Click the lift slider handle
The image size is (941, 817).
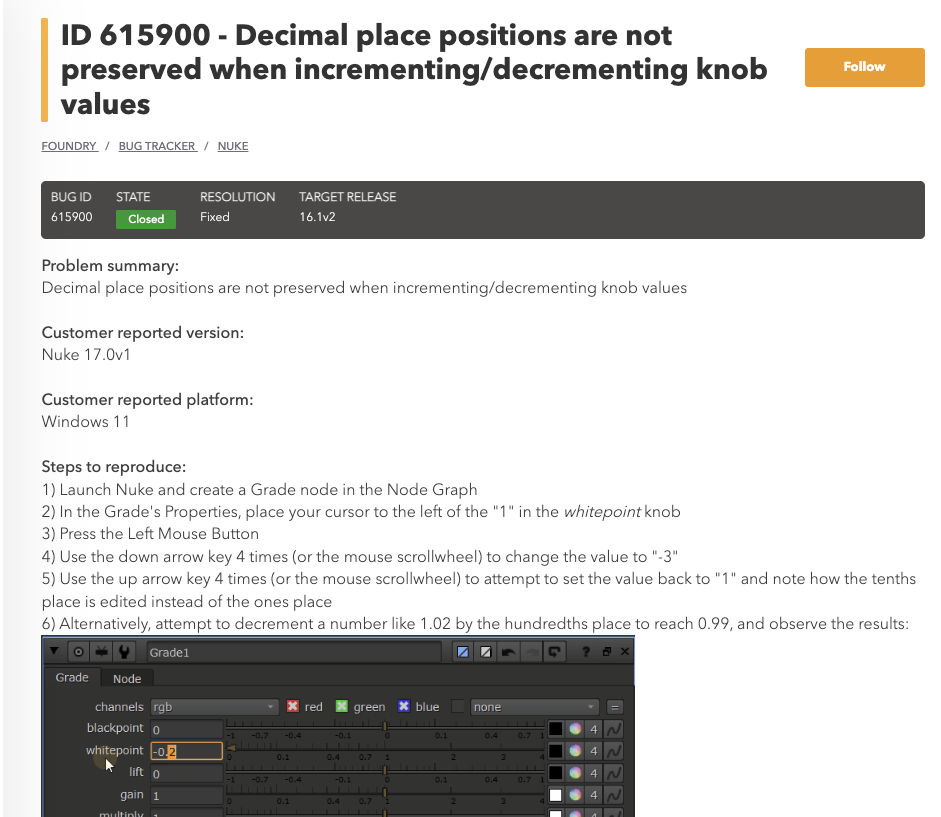click(385, 770)
